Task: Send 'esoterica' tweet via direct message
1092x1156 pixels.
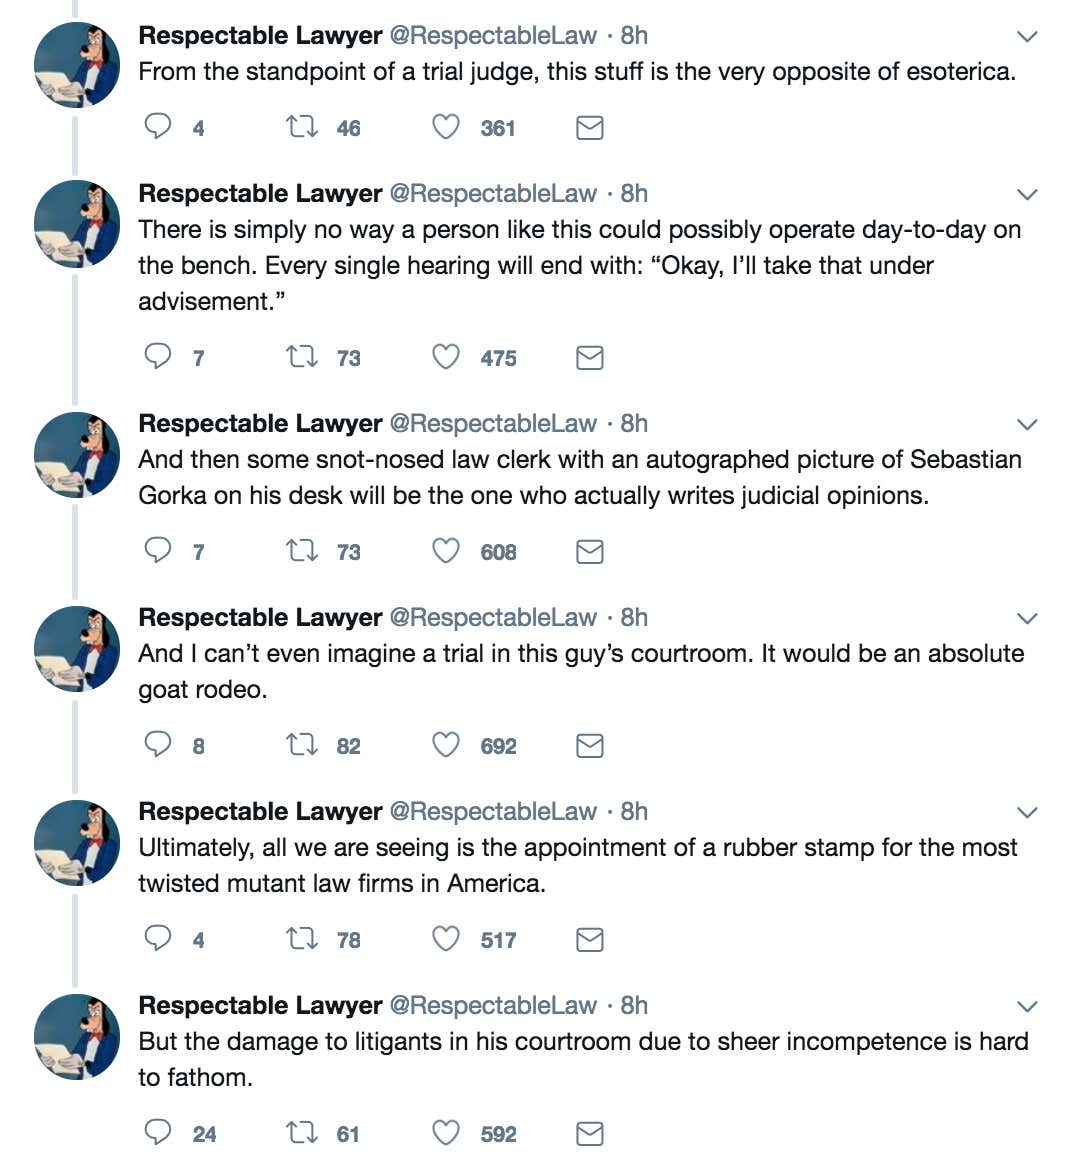Action: (589, 128)
